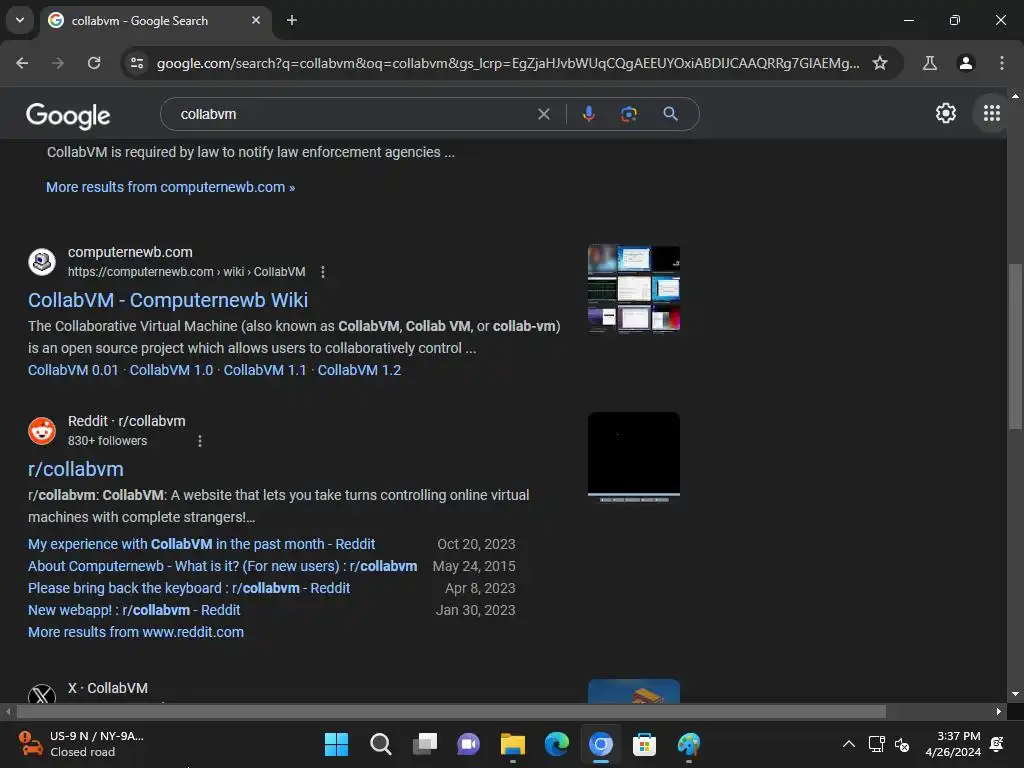The height and width of the screenshot is (768, 1024).
Task: Open More results from www.reddit.com
Action: (x=136, y=632)
